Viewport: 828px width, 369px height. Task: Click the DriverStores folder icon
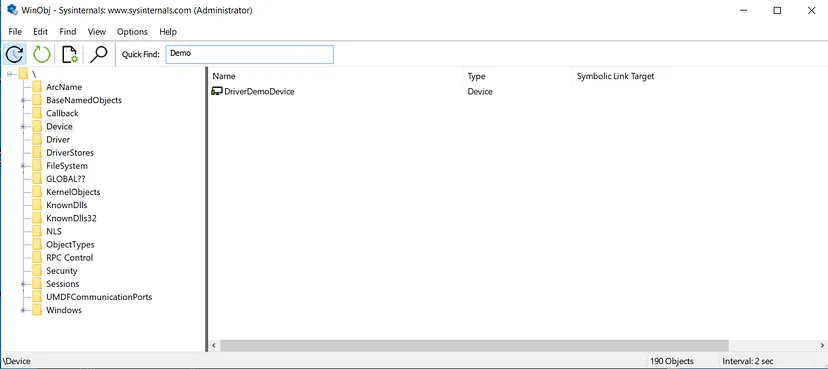[x=36, y=153]
